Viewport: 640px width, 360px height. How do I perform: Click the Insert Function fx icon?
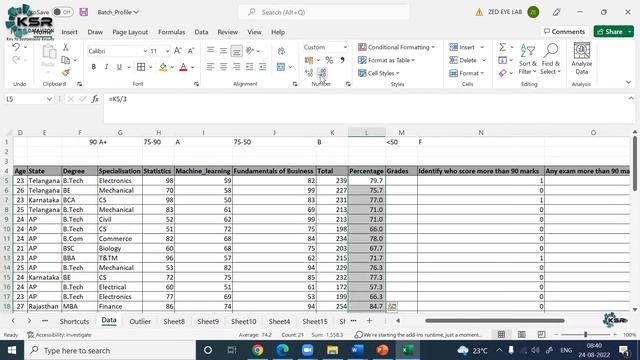coord(95,99)
